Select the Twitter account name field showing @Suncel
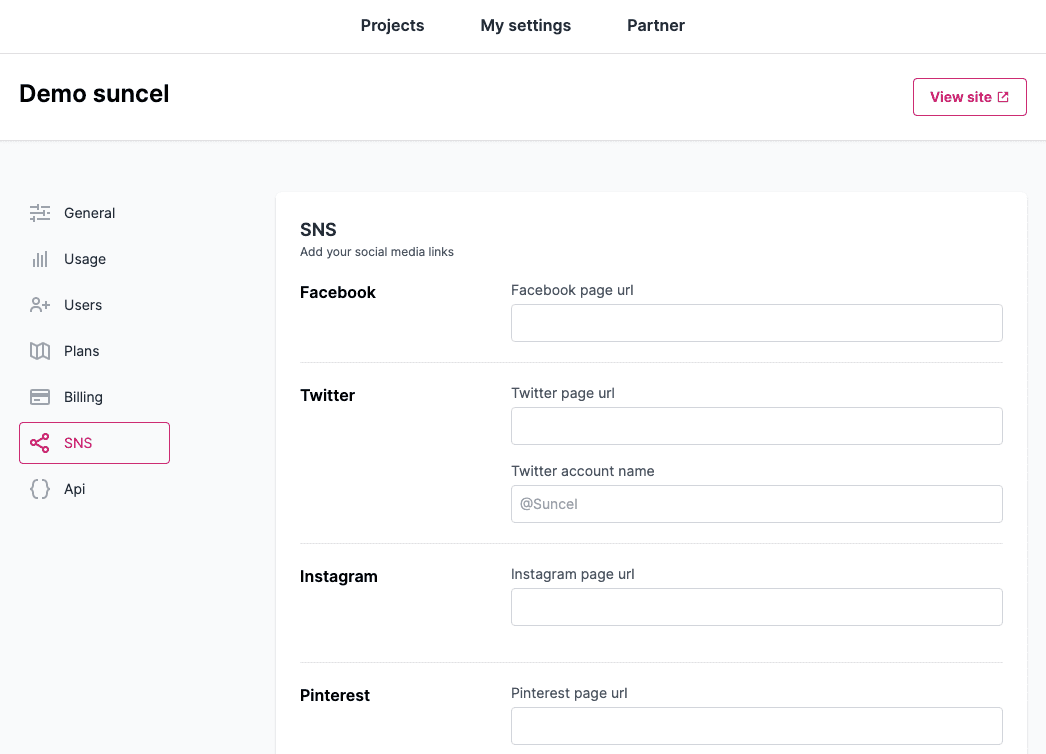 [756, 503]
